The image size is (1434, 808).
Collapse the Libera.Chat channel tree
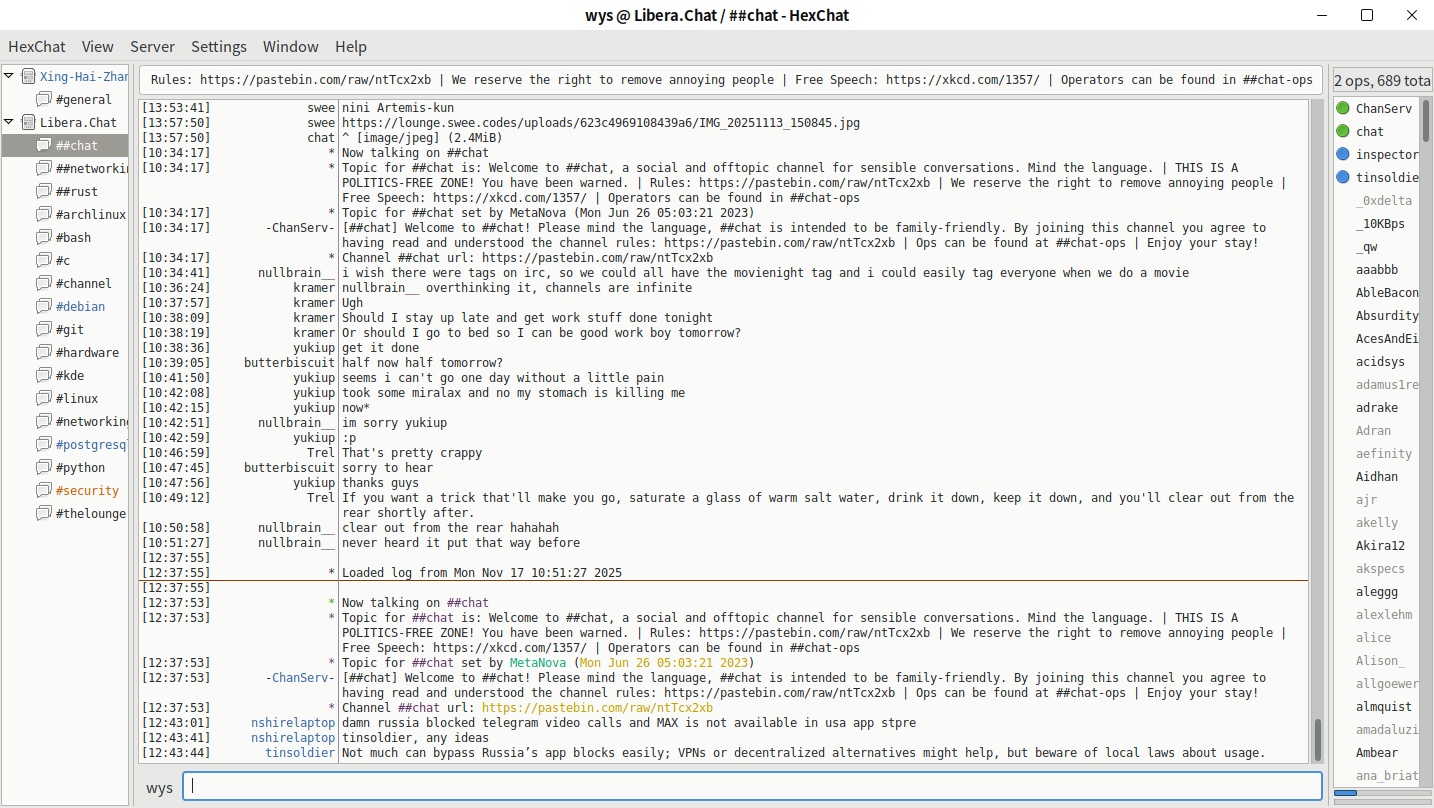tap(9, 122)
